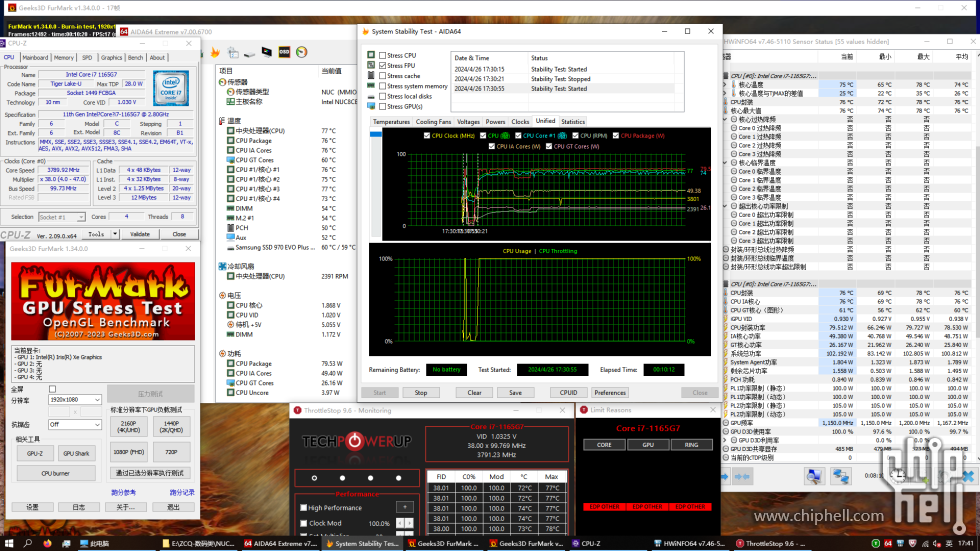Toggle CPU IA Cores (W) graph checkbox
Screen dimensions: 980x551
tap(492, 146)
